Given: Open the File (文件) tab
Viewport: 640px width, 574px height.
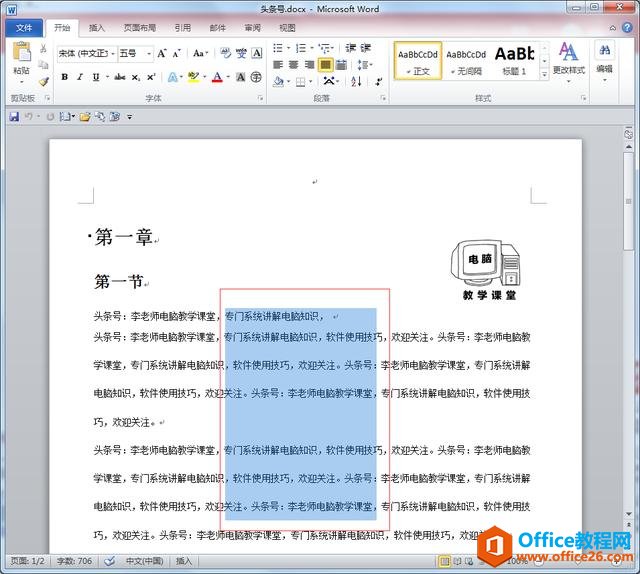Looking at the screenshot, I should [x=24, y=28].
